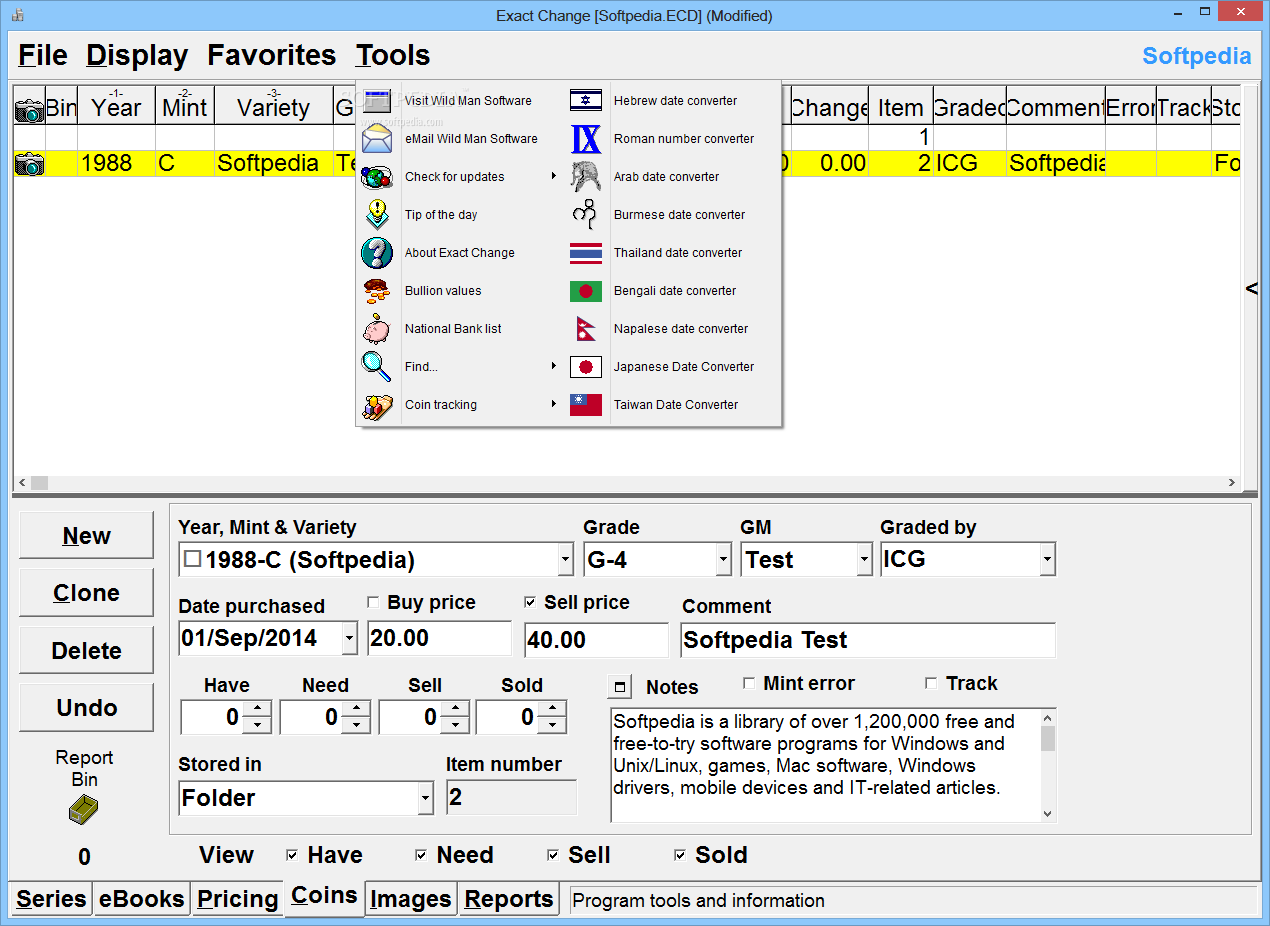Check the box beside 1988-C (Softpedia)
The width and height of the screenshot is (1270, 926).
pos(192,560)
